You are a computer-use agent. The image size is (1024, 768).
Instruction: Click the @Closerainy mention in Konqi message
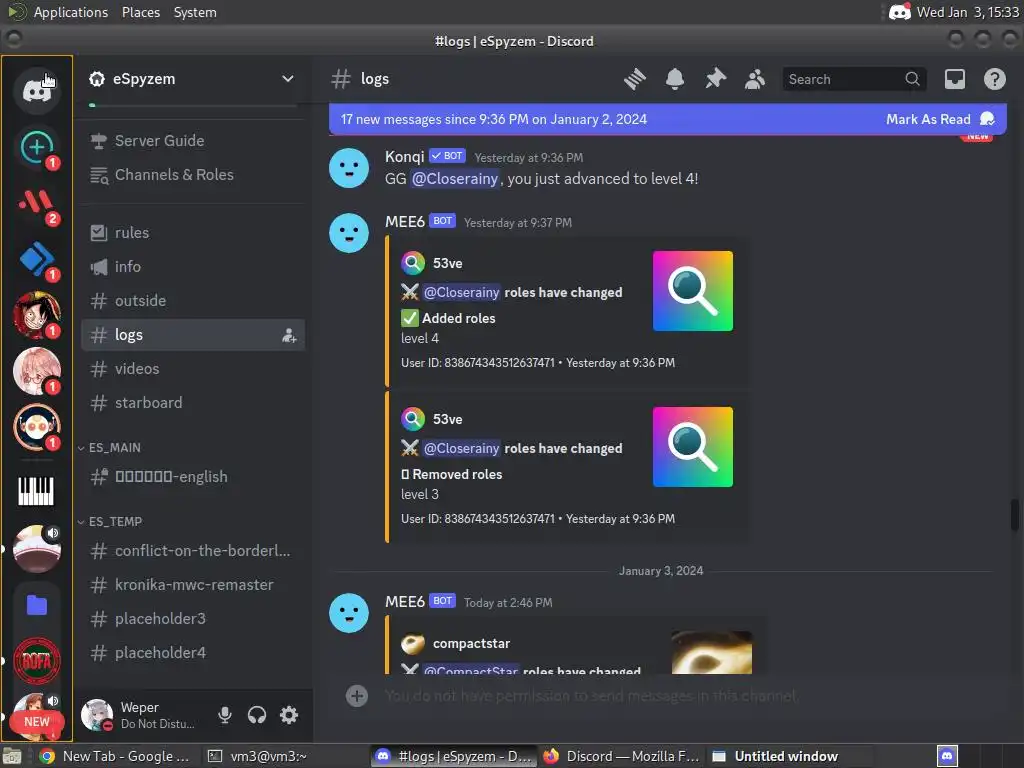[455, 178]
